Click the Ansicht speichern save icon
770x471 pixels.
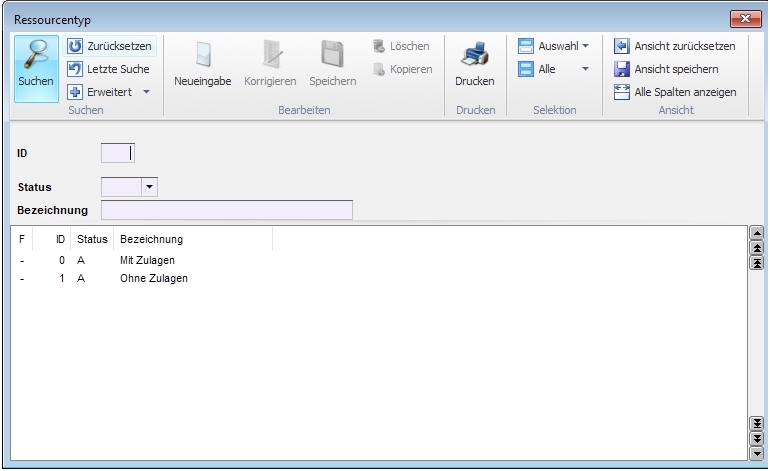622,69
